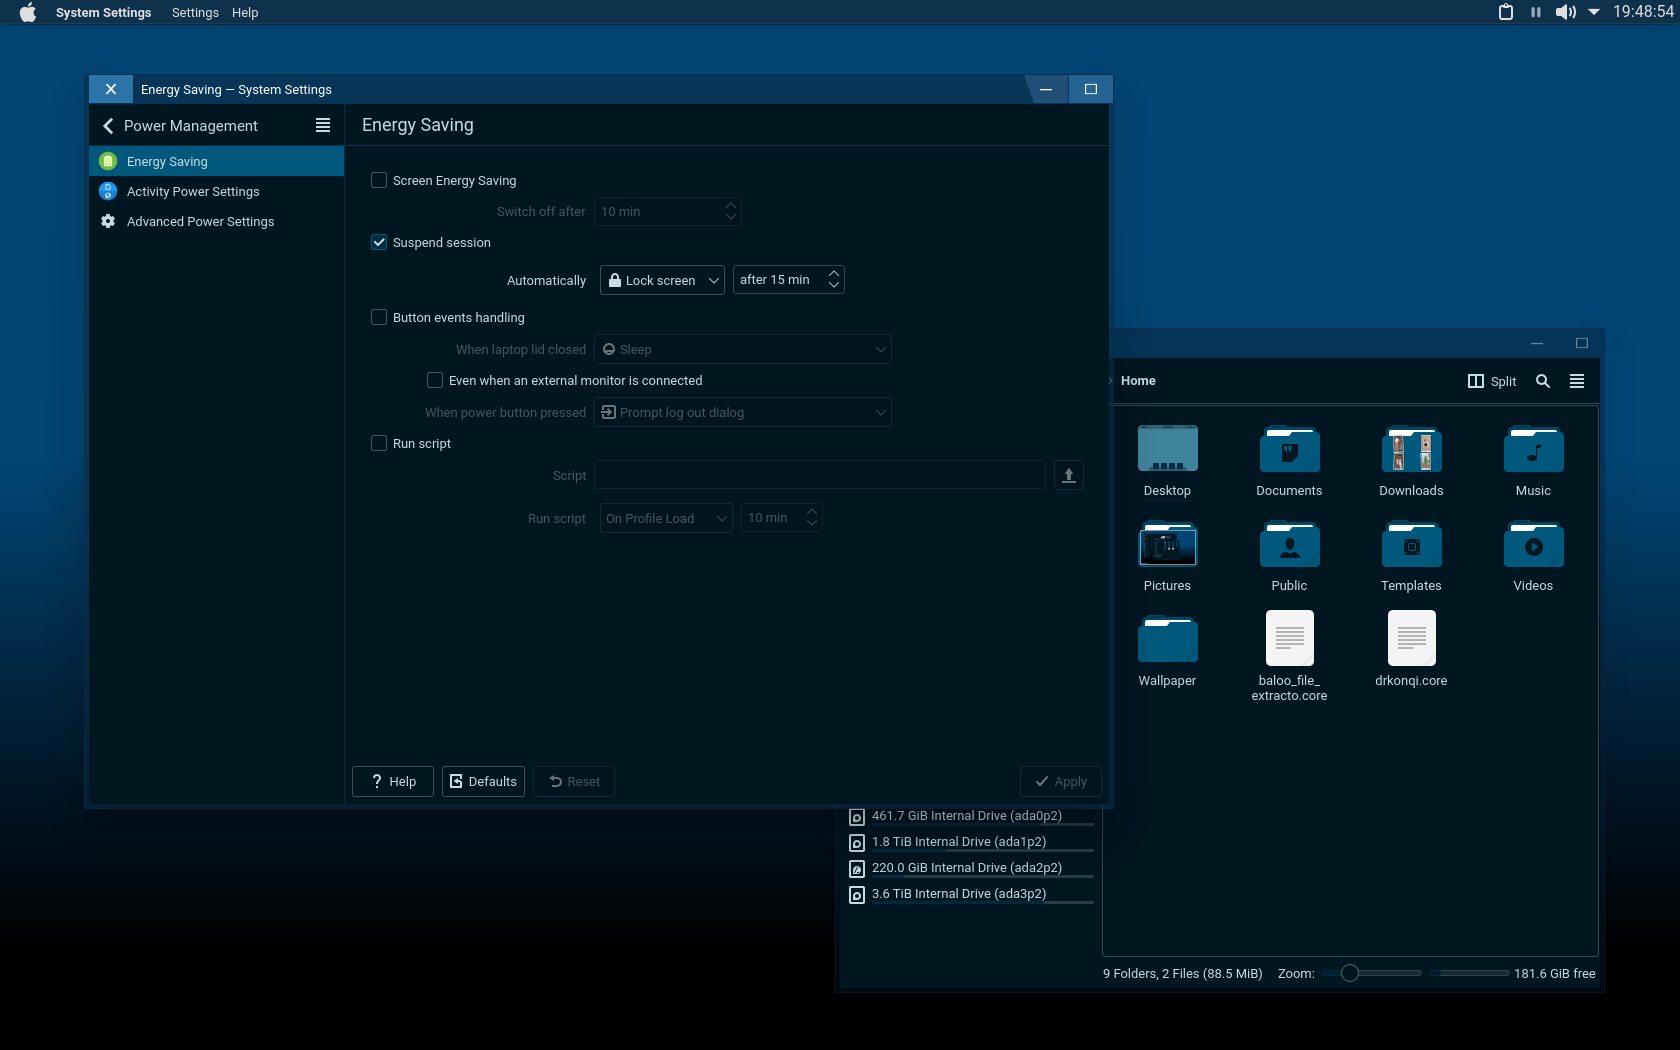The width and height of the screenshot is (1680, 1050).
Task: Open the Lock screen action dropdown
Action: point(661,280)
